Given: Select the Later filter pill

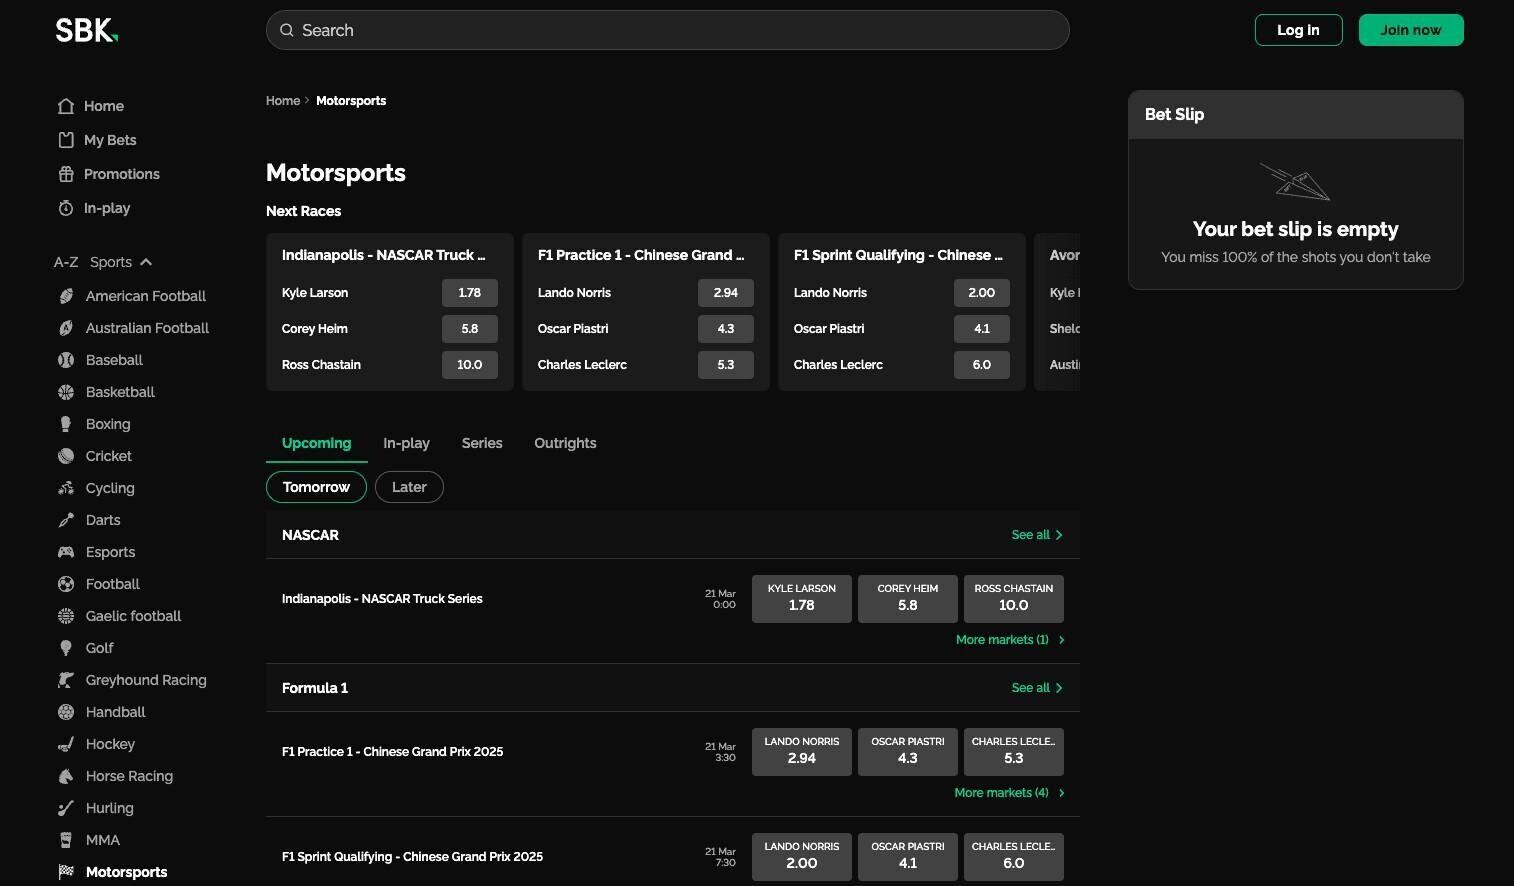Looking at the screenshot, I should (409, 487).
